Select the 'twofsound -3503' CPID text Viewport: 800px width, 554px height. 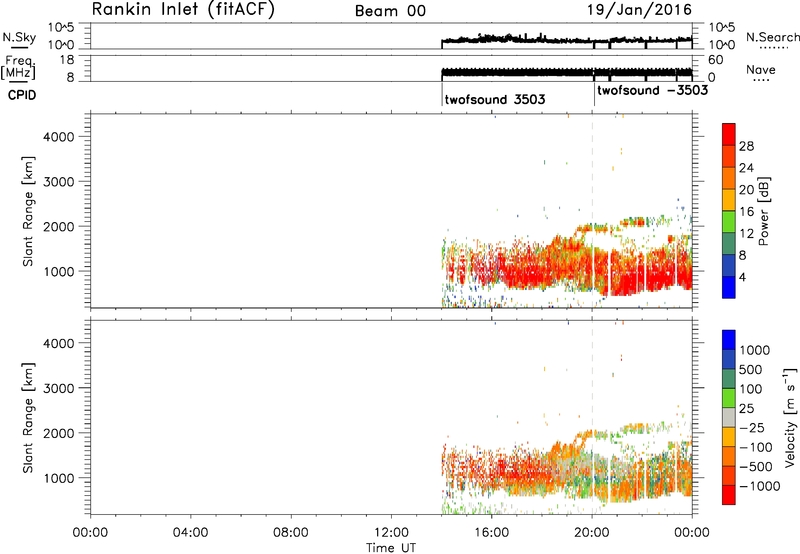click(653, 90)
